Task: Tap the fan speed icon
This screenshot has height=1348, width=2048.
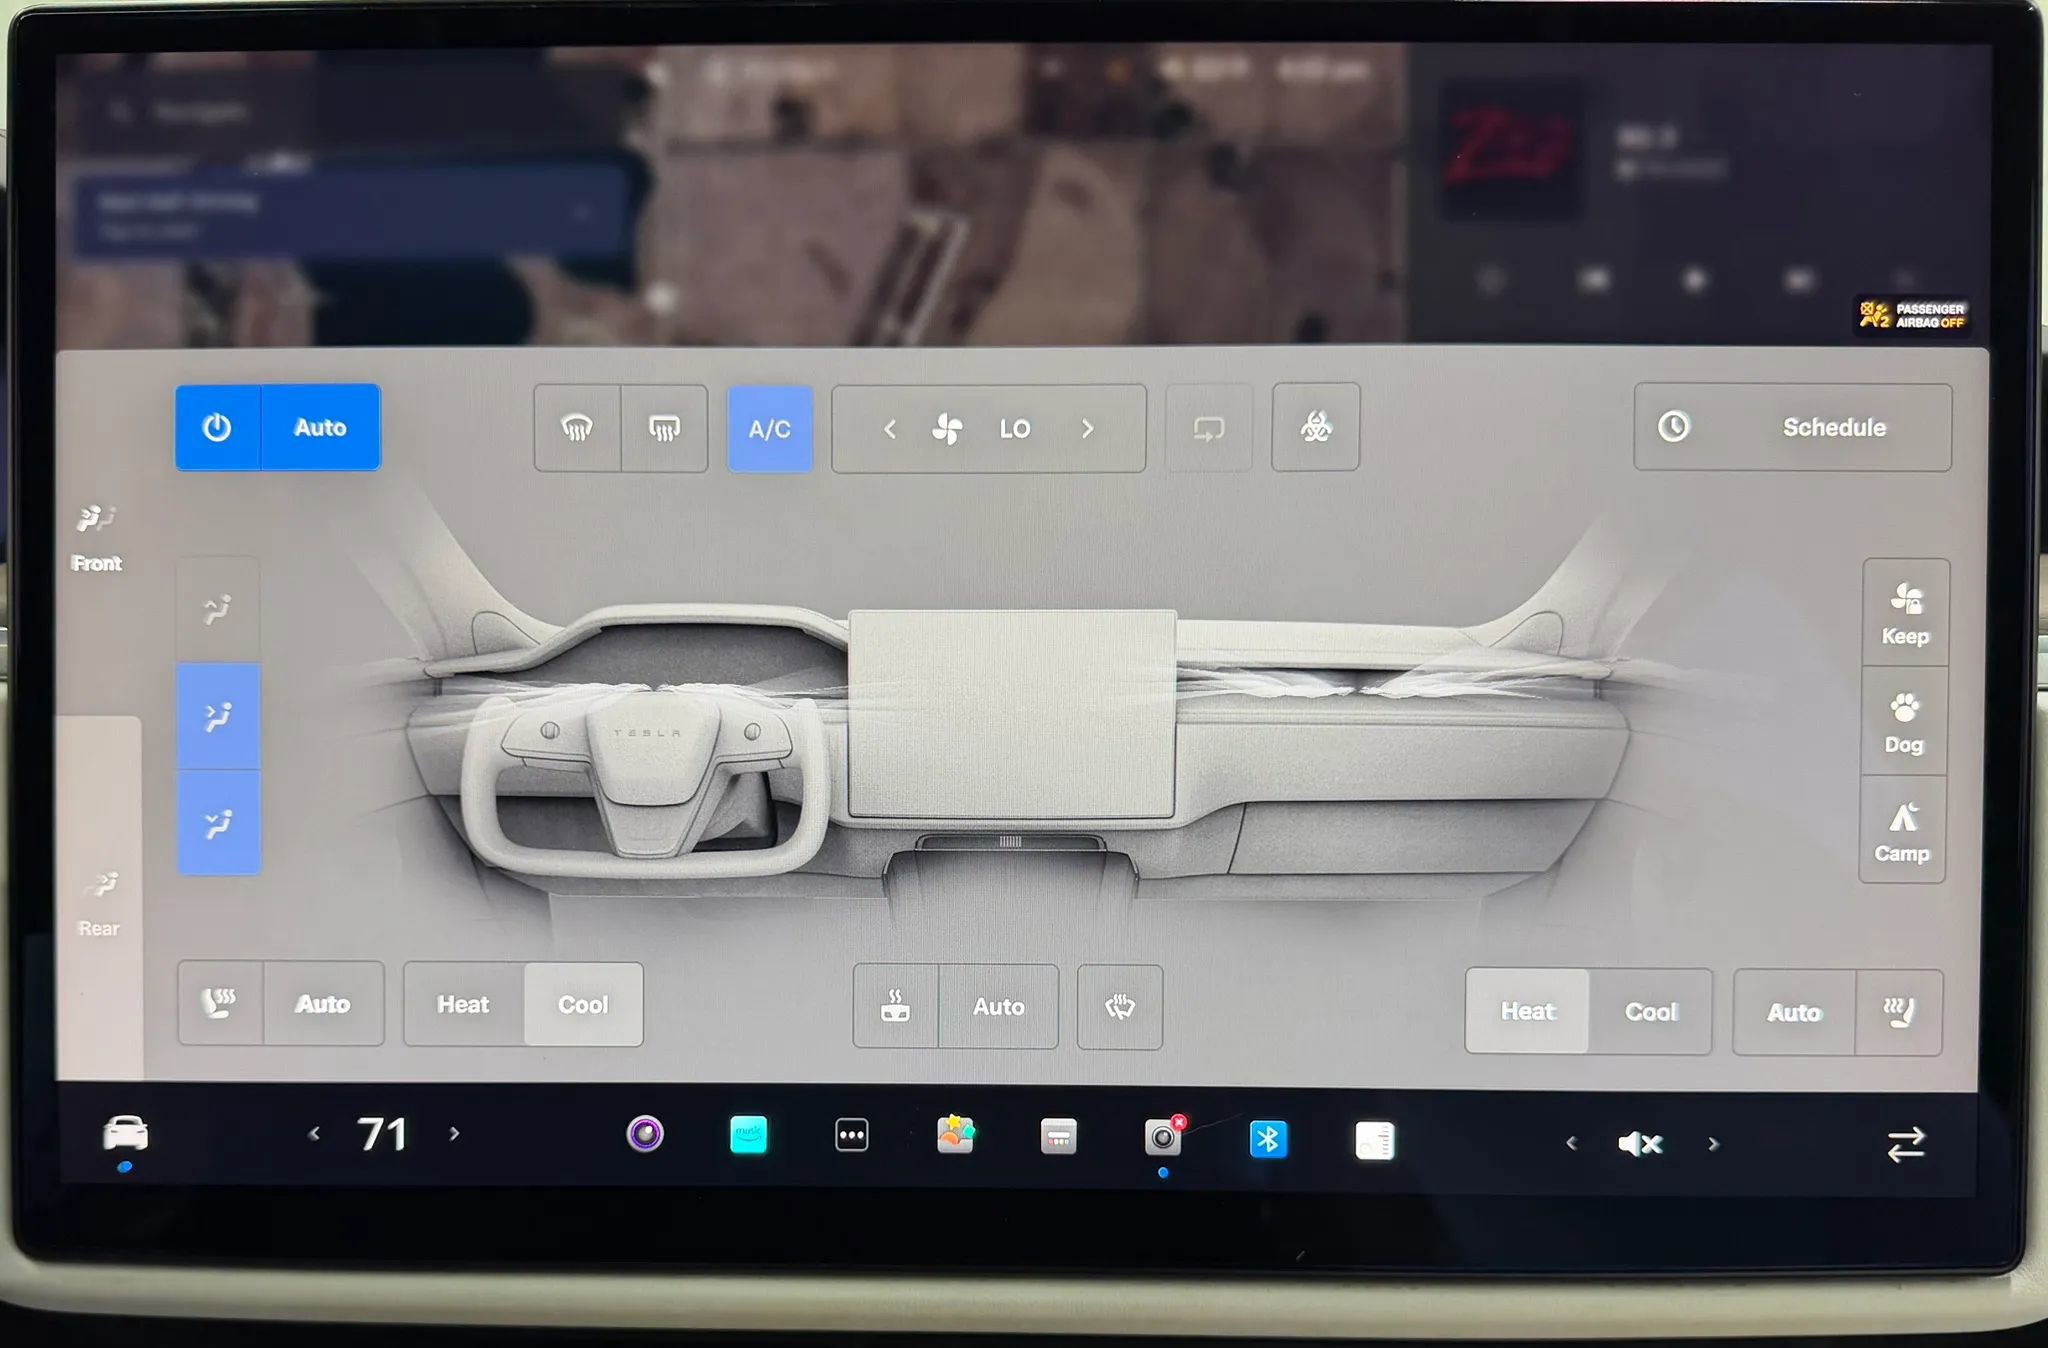Action: coord(947,429)
